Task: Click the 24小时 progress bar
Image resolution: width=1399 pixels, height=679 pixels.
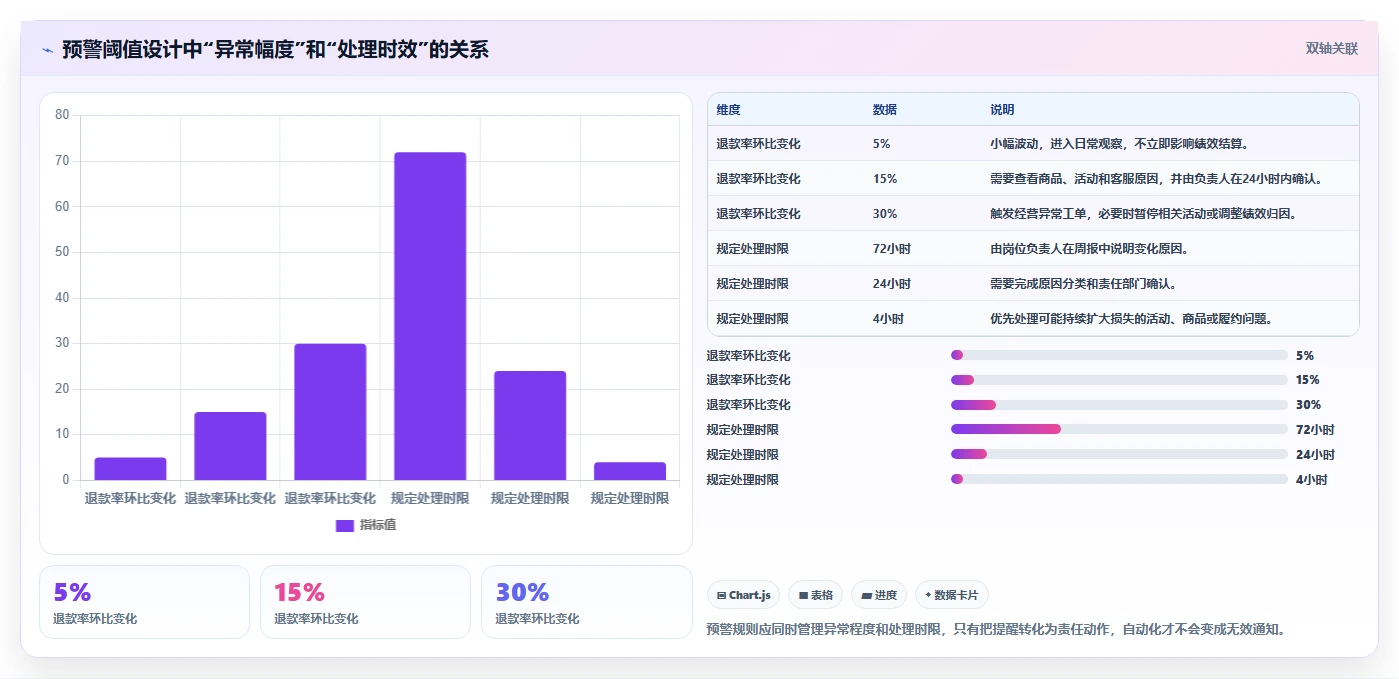Action: click(1119, 454)
